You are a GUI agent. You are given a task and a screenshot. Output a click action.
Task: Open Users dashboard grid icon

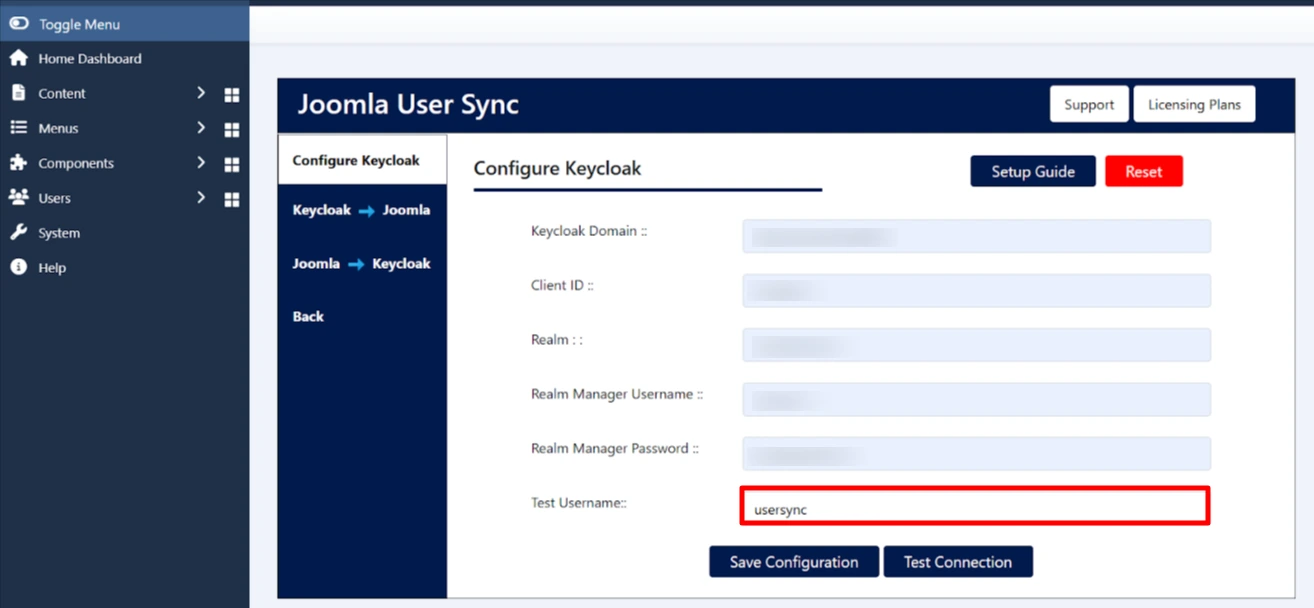click(232, 200)
